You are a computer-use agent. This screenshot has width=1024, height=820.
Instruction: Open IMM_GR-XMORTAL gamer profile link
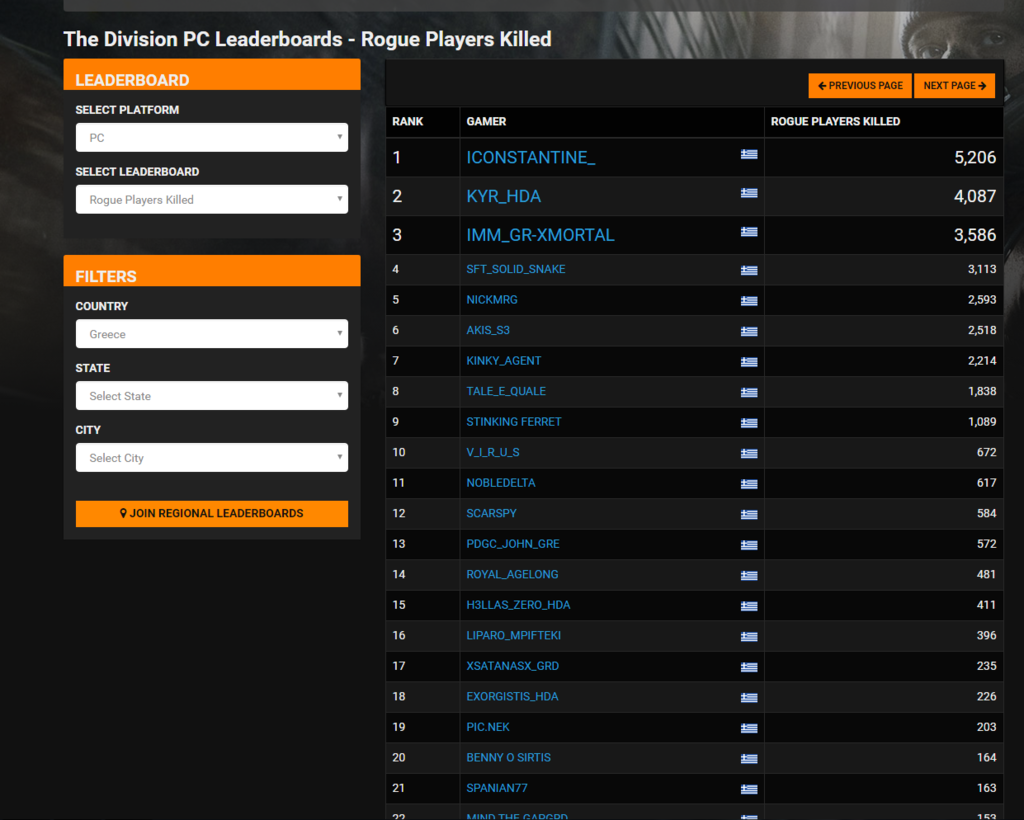pyautogui.click(x=540, y=235)
